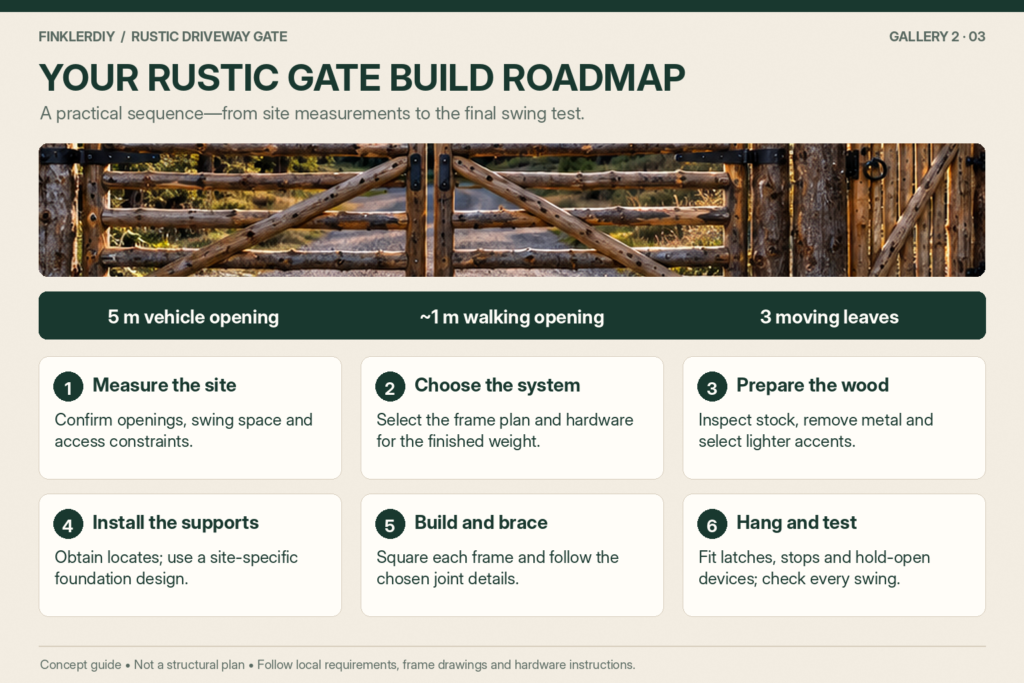This screenshot has width=1024, height=683.
Task: Click the step 5 number badge
Action: [x=390, y=524]
